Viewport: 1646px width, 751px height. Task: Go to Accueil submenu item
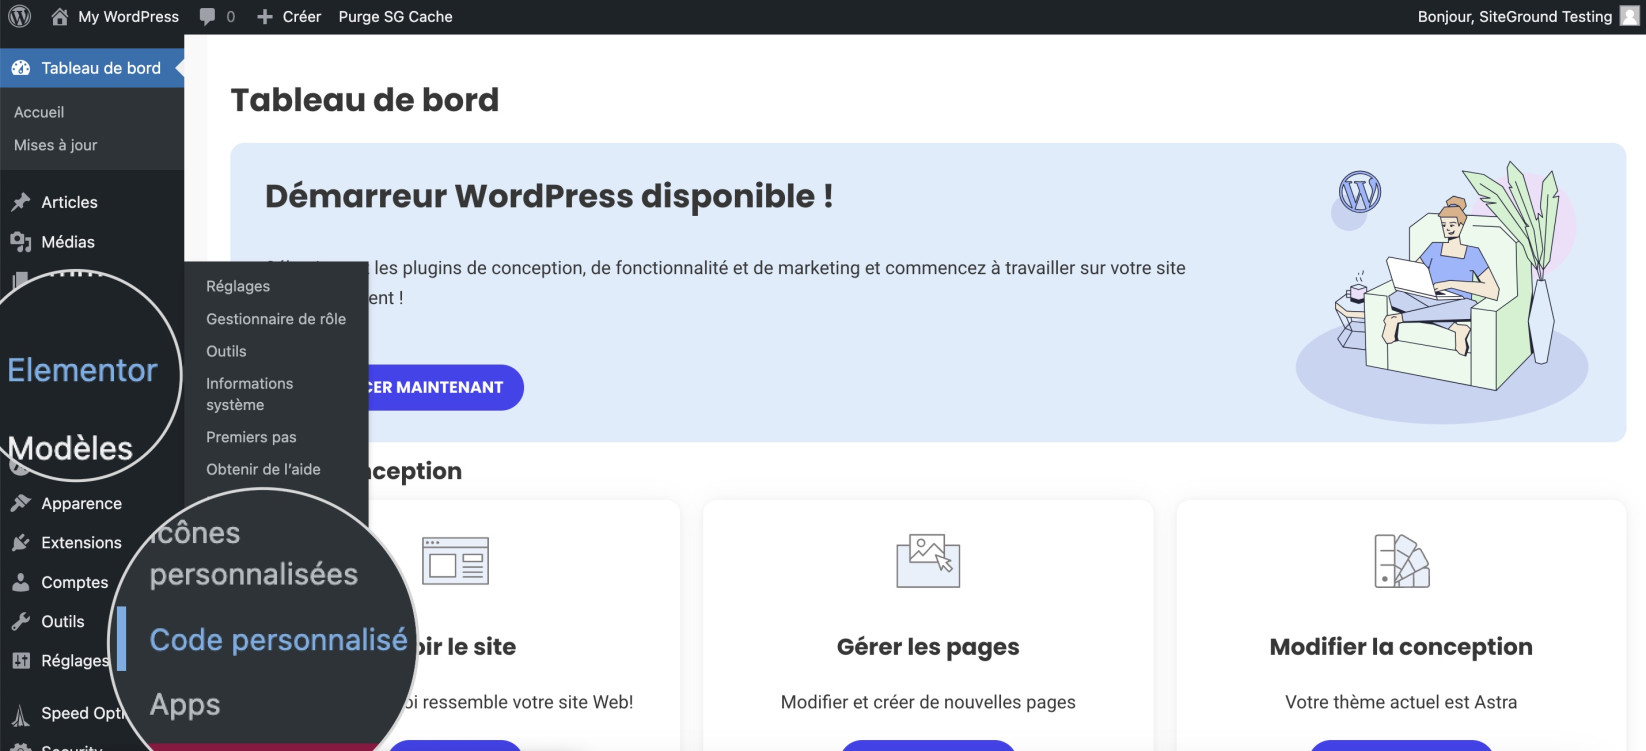(x=39, y=112)
